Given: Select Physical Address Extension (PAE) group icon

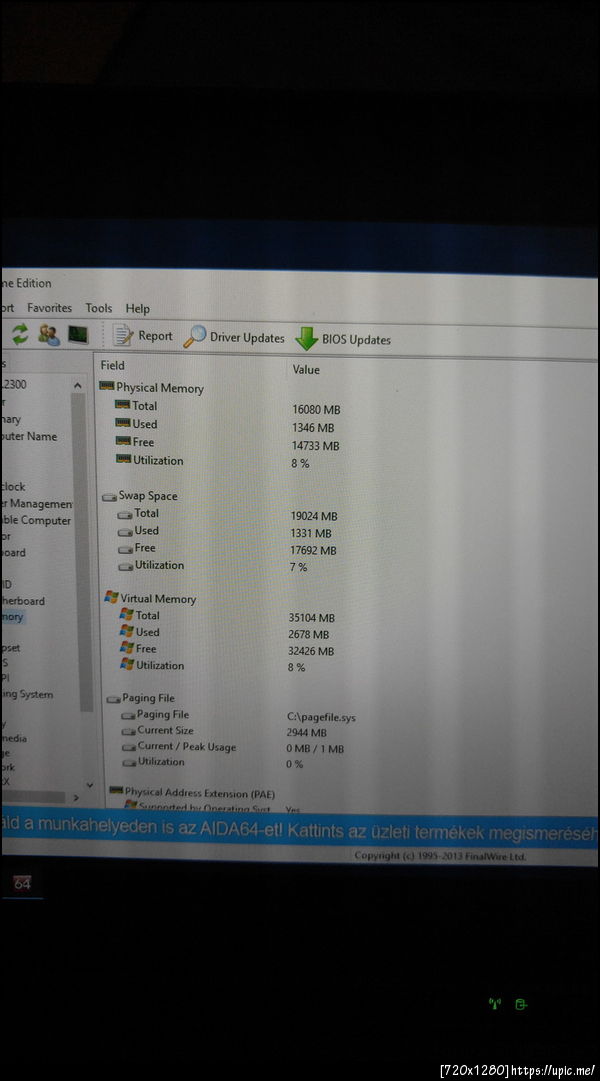Looking at the screenshot, I should tap(116, 791).
